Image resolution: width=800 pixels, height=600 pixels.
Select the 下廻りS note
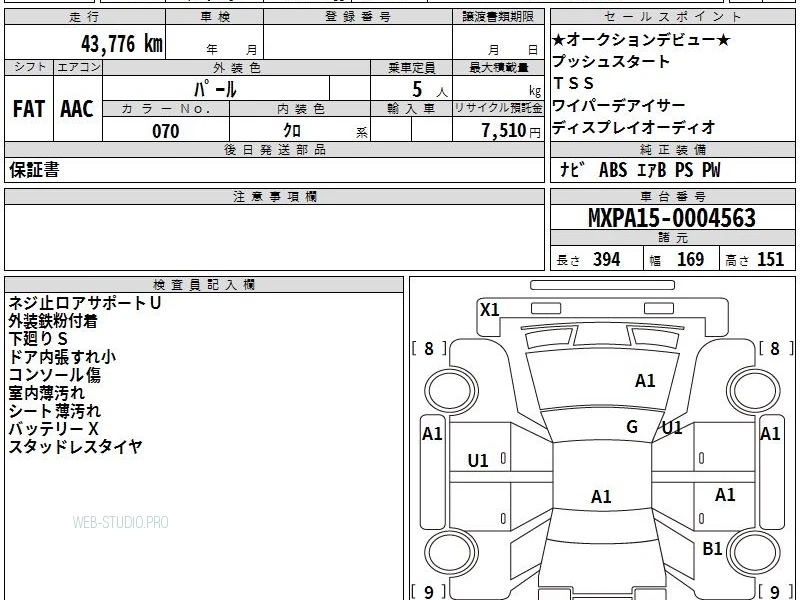(x=38, y=339)
